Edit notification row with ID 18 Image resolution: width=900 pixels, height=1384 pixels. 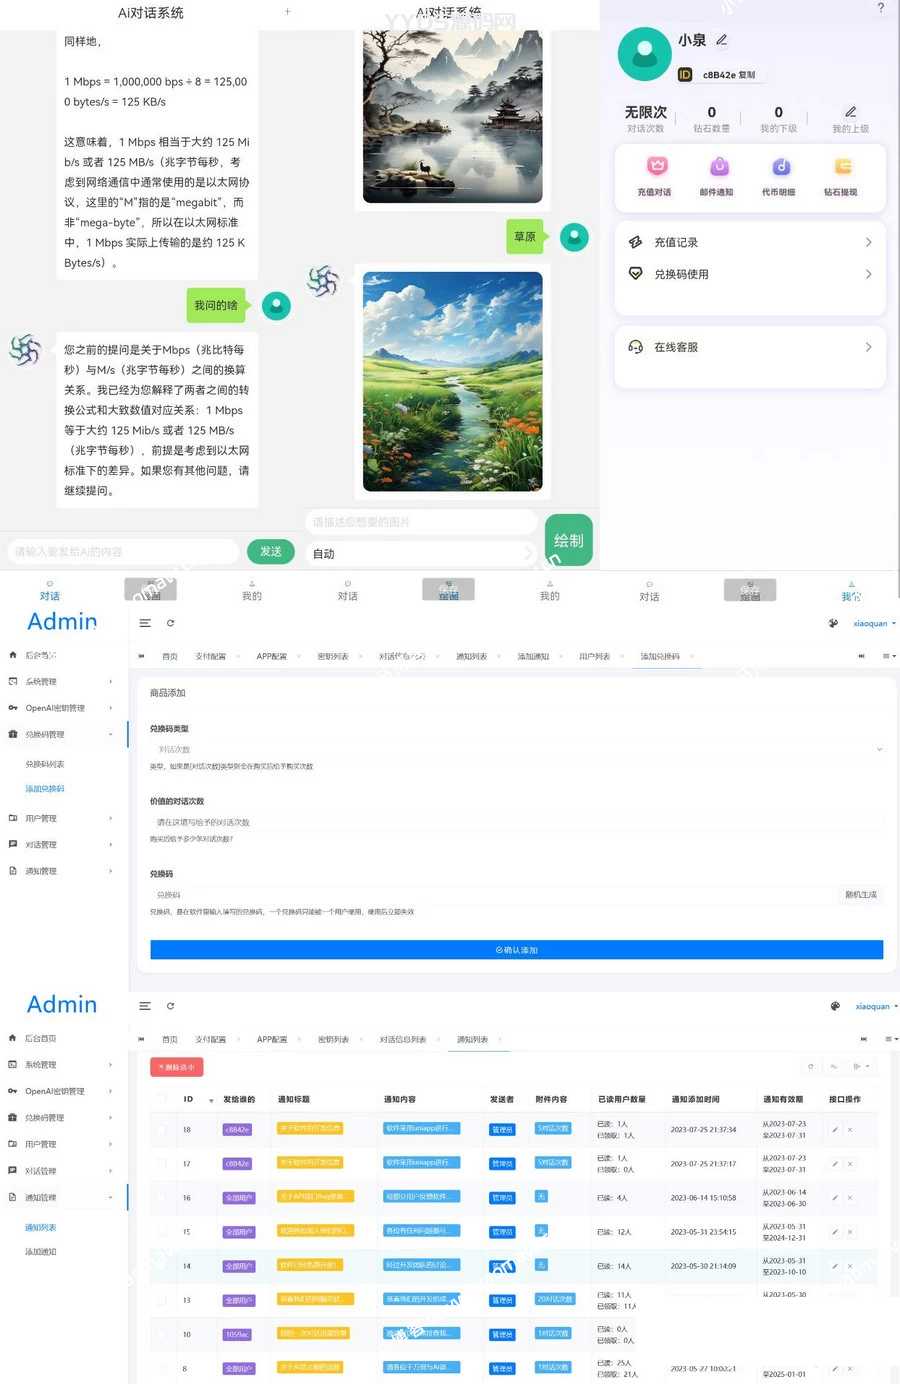[x=835, y=1130]
